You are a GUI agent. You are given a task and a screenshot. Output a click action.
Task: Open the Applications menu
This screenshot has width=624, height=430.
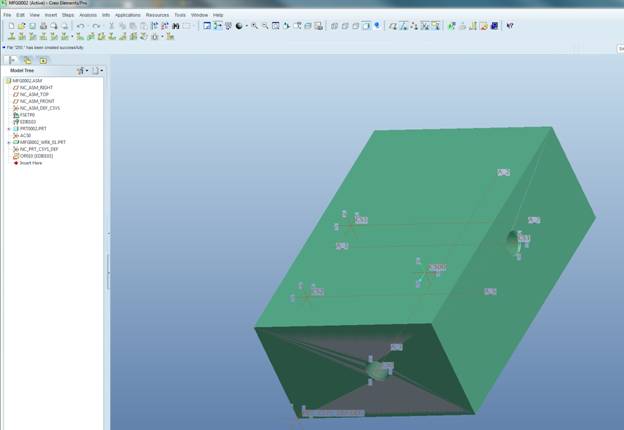pos(127,15)
